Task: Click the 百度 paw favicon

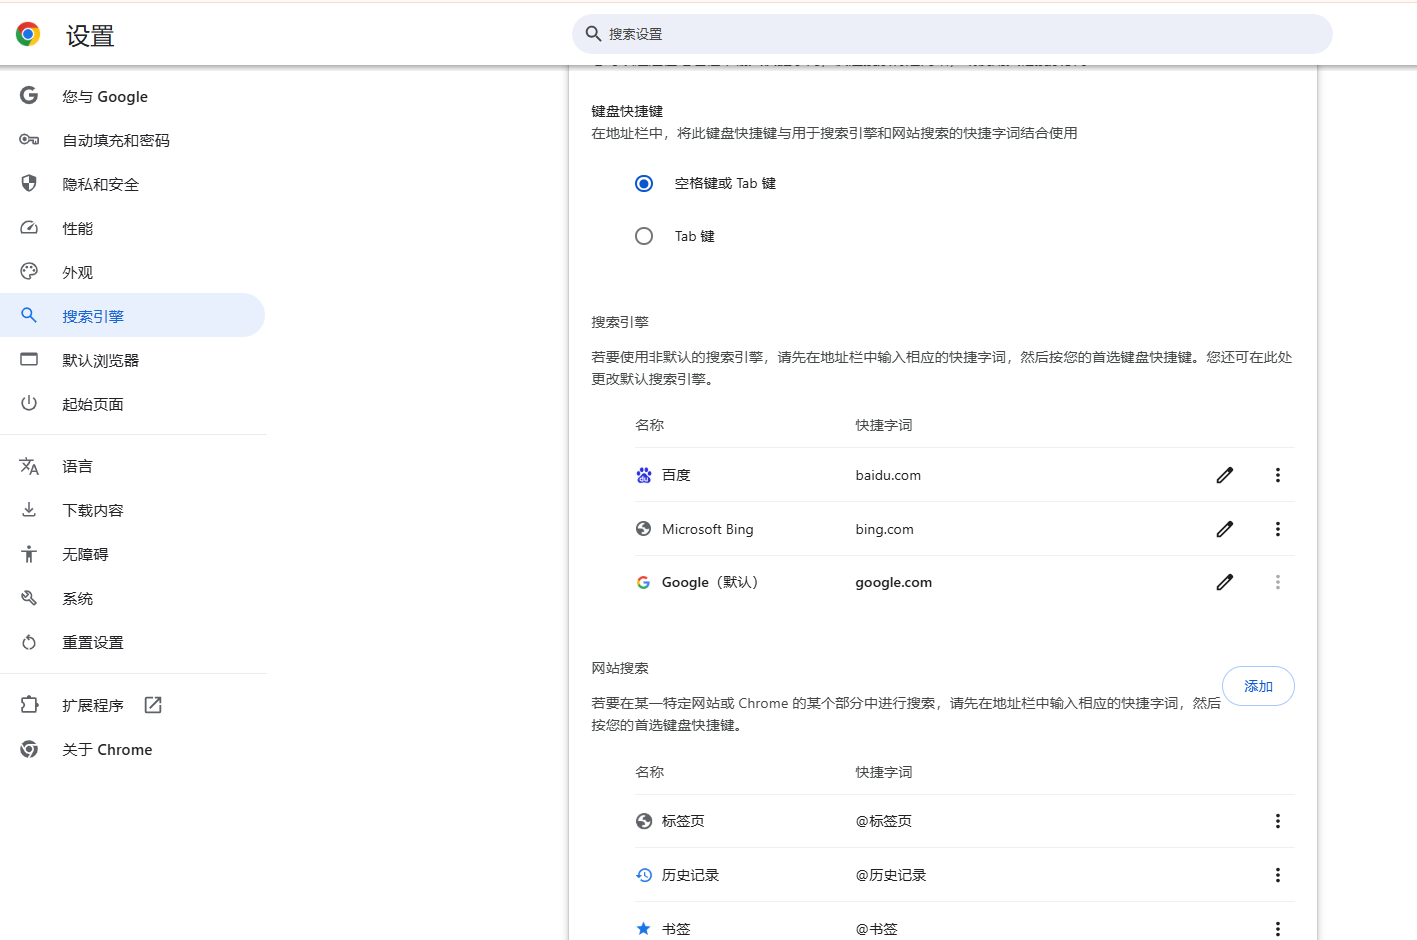Action: (644, 475)
